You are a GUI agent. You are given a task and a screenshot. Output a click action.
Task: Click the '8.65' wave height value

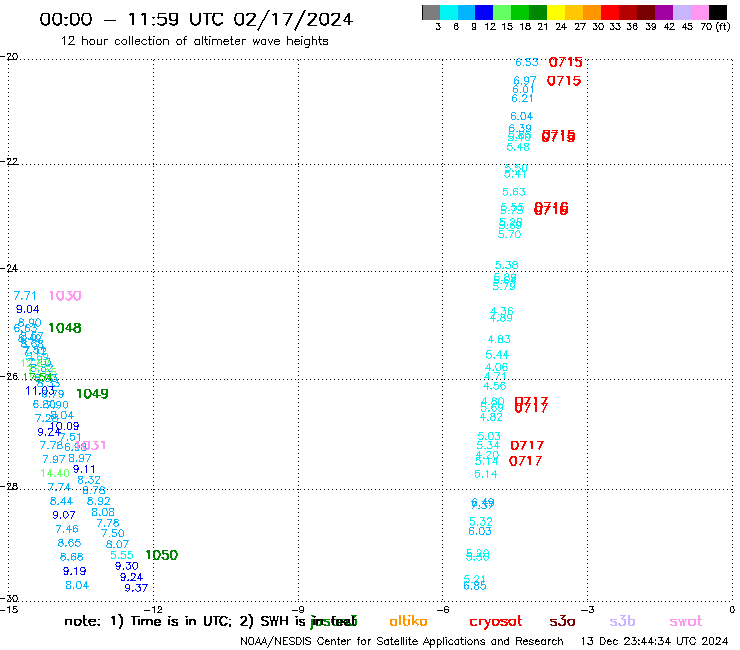coord(69,543)
